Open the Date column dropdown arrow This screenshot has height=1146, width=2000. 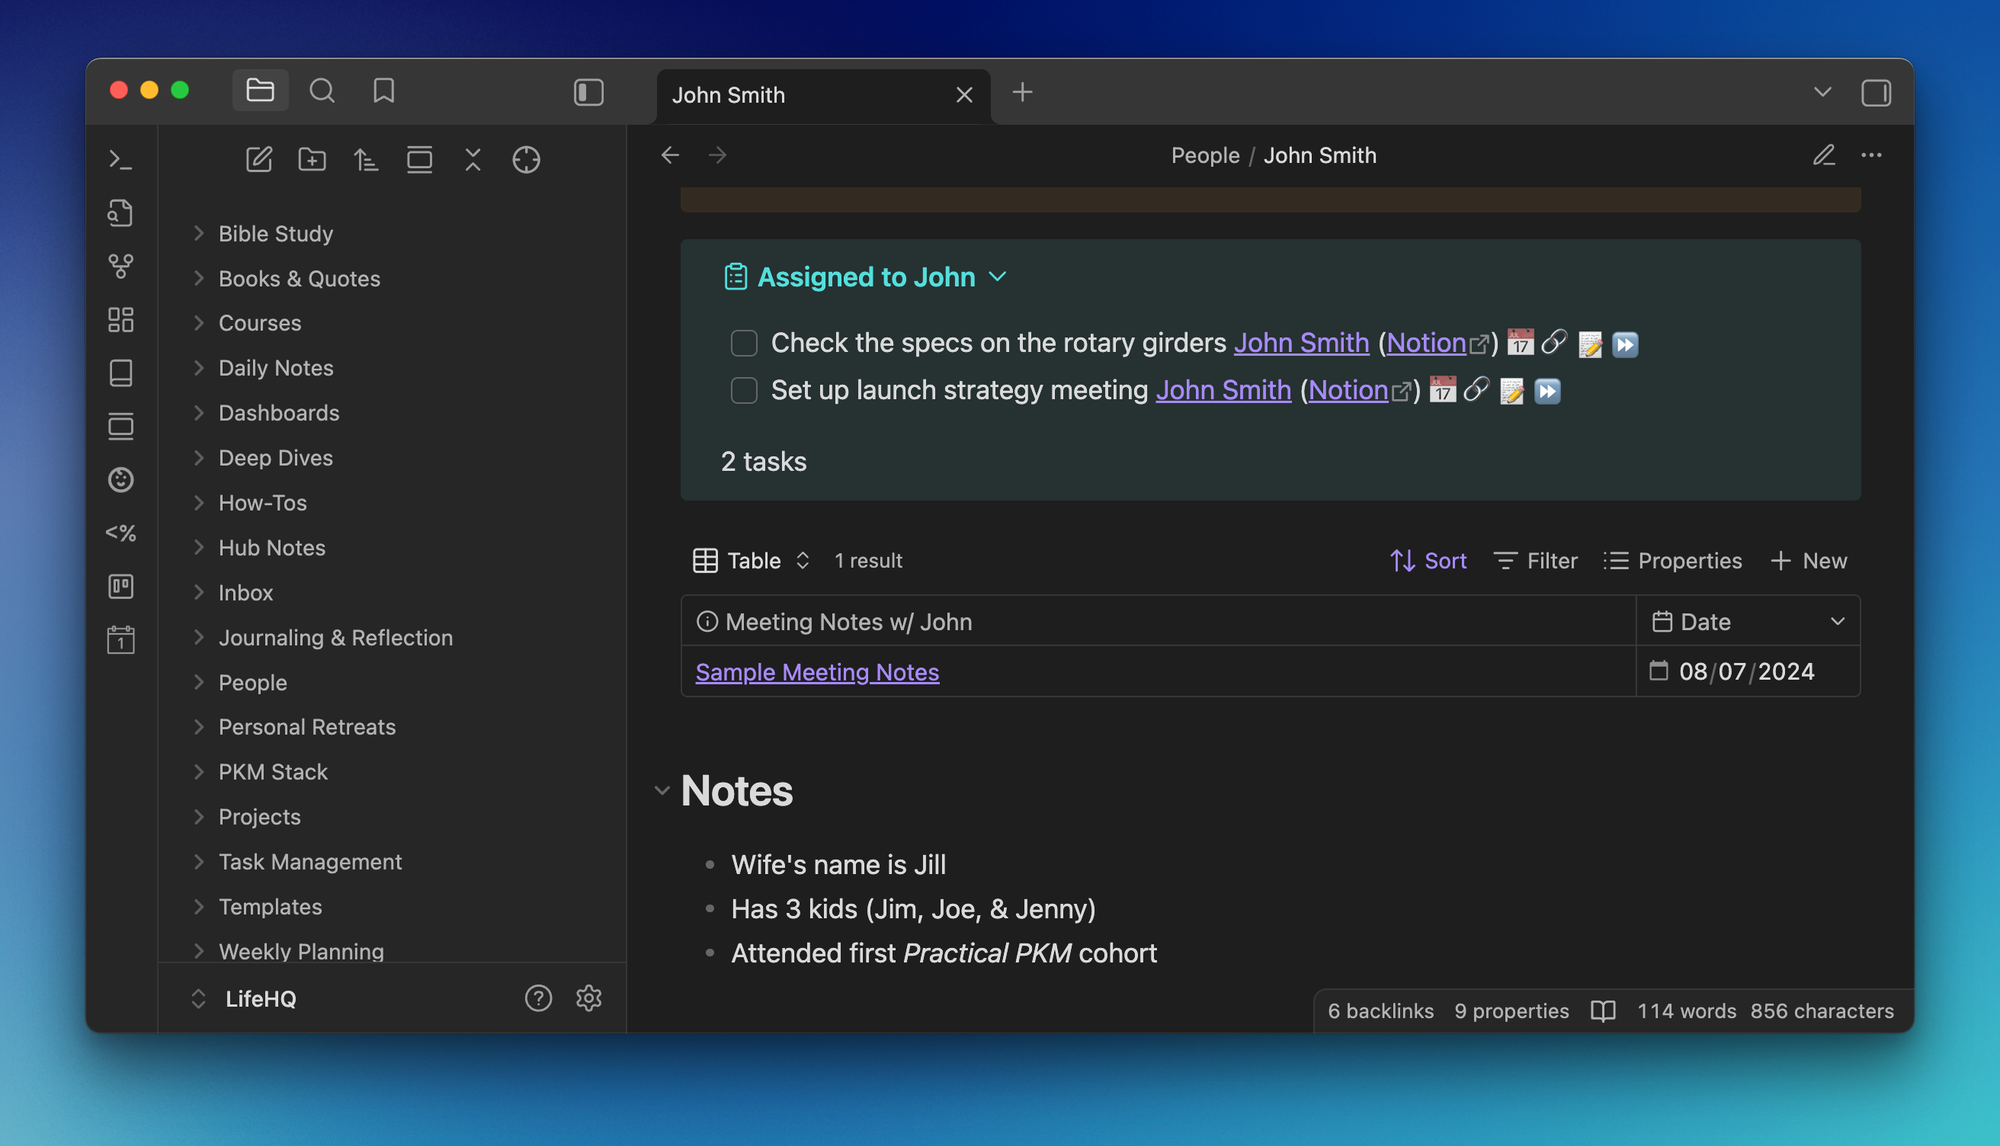[x=1837, y=621]
